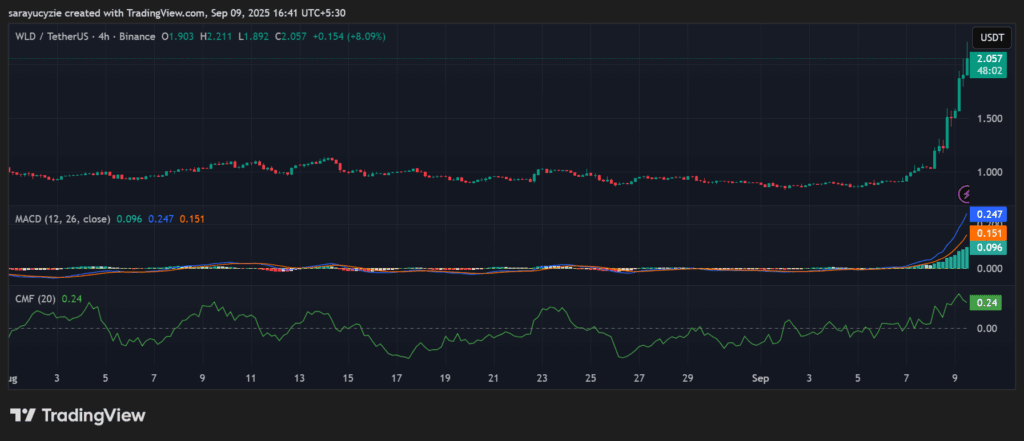Screen dimensions: 1024x441
Task: Click the 48:02 bar countdown timer
Action: click(989, 71)
